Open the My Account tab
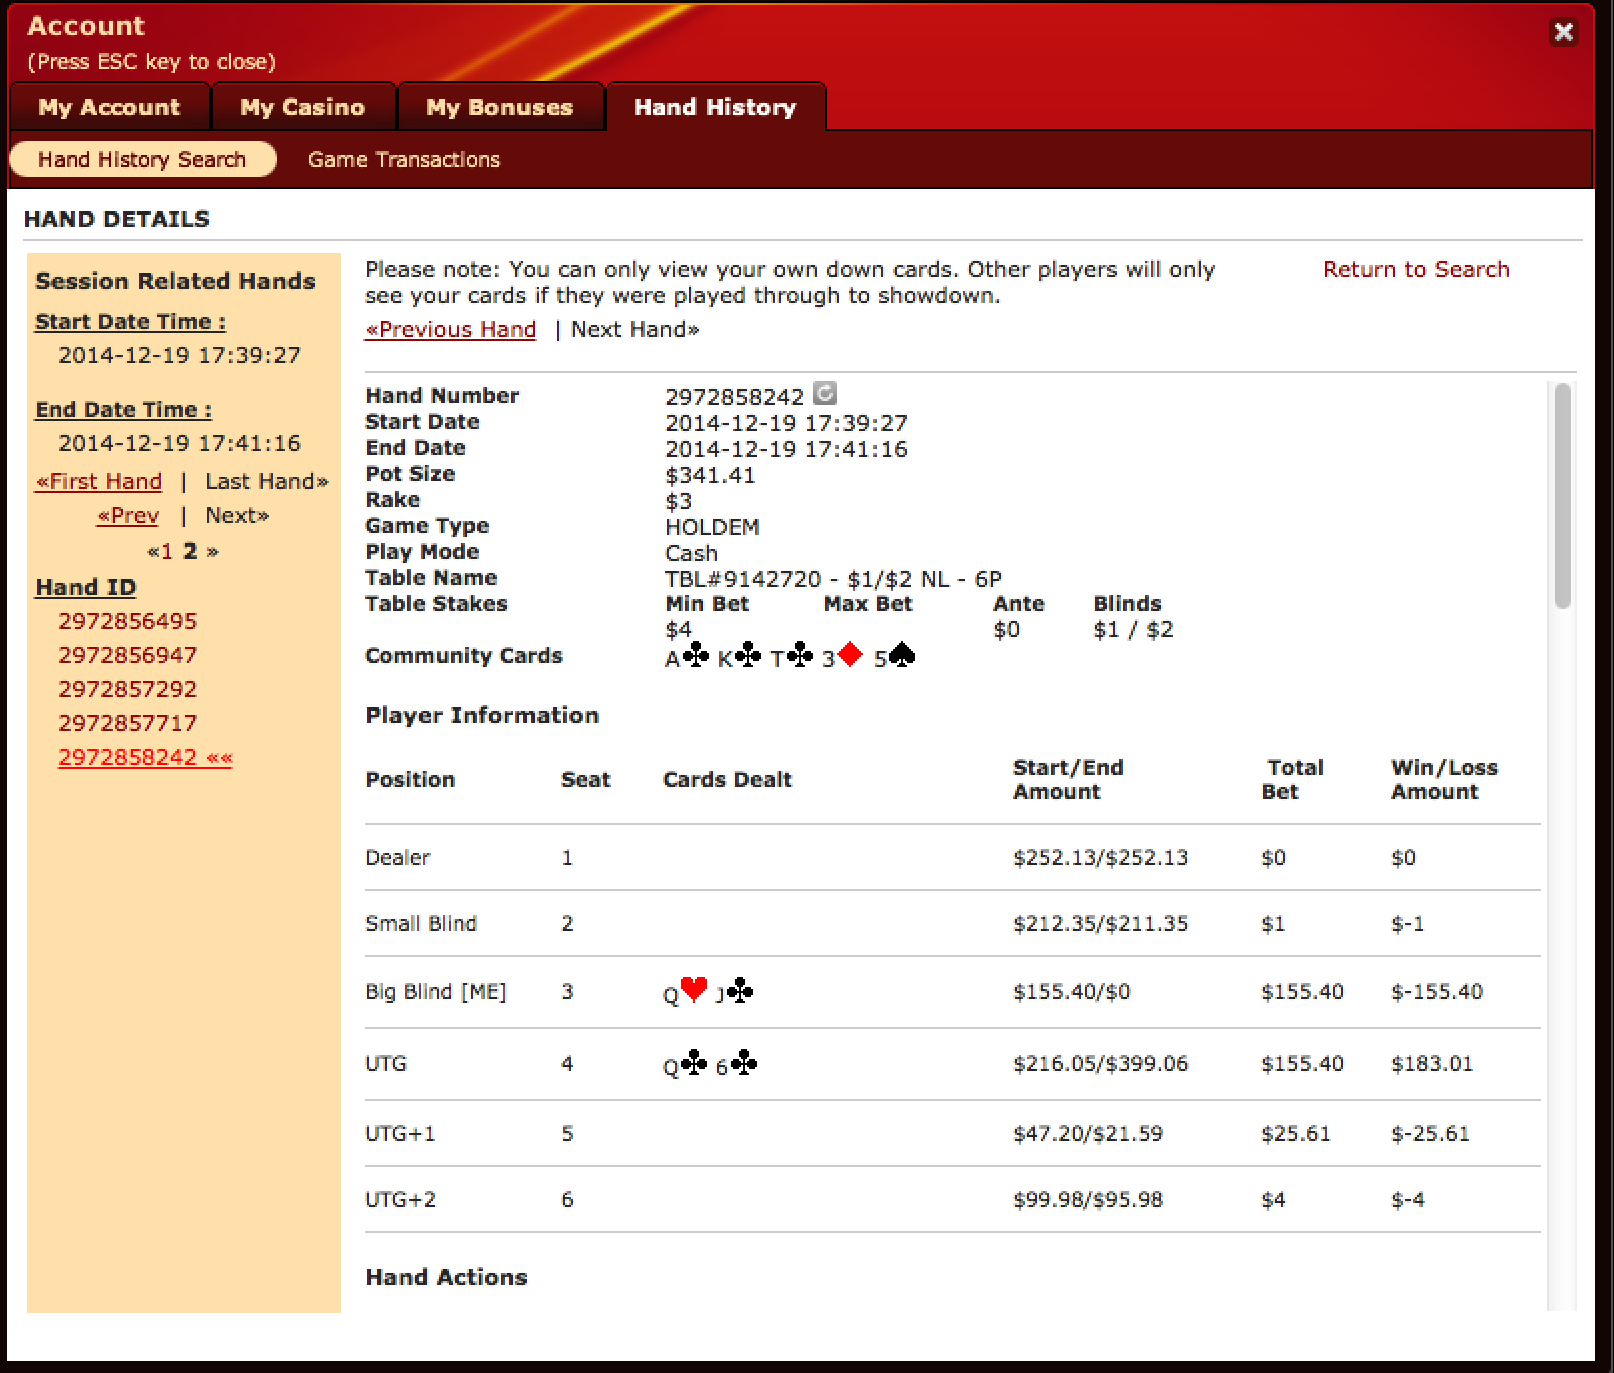Image resolution: width=1614 pixels, height=1373 pixels. pyautogui.click(x=109, y=107)
